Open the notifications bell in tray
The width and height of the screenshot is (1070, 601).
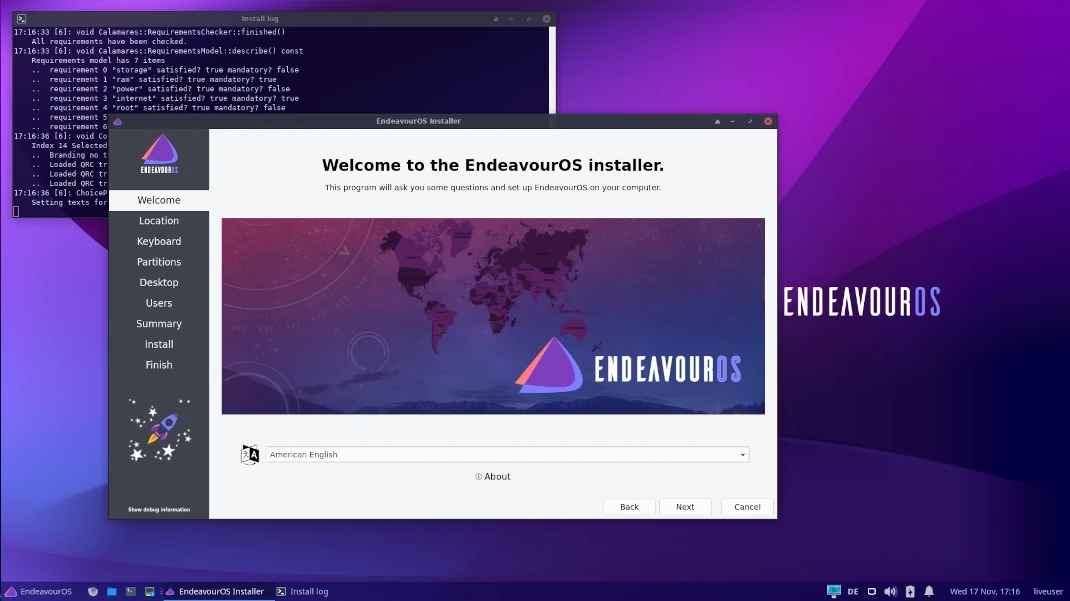929,591
